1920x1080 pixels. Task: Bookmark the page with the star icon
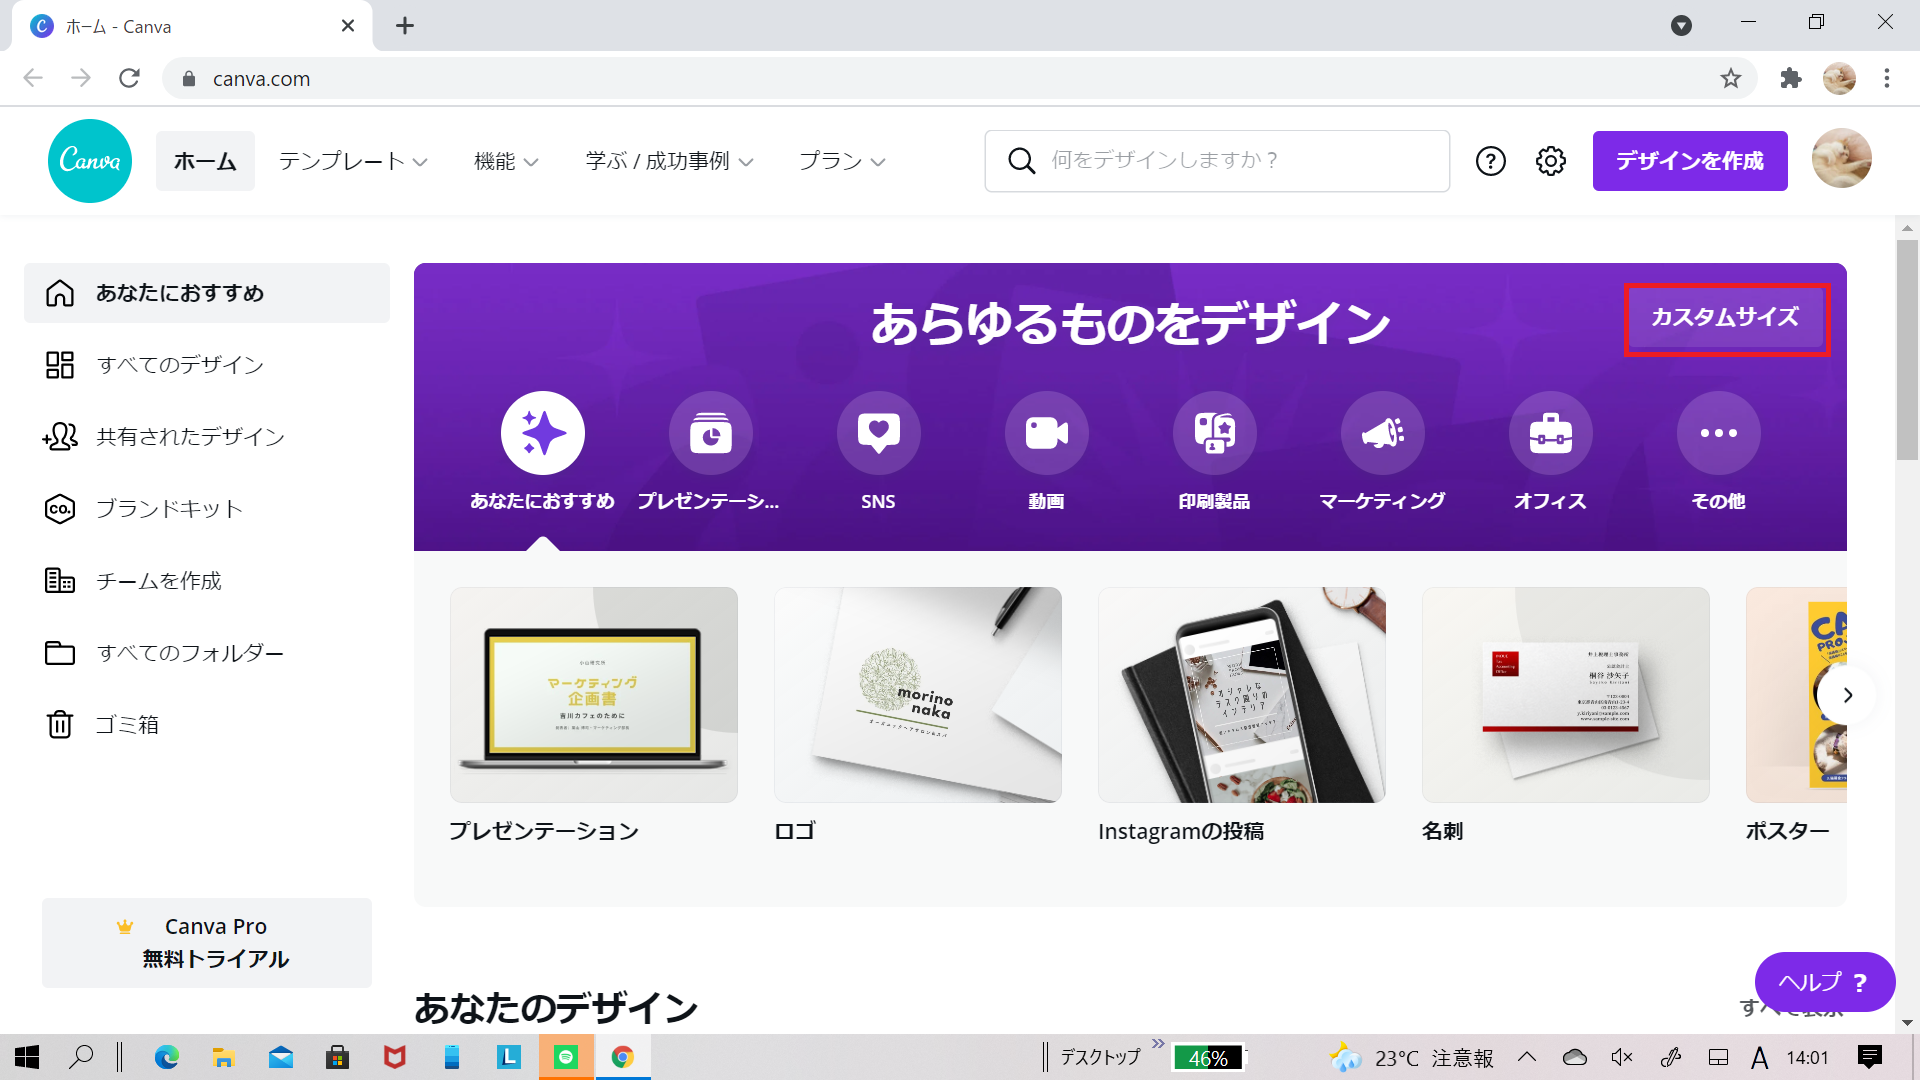pyautogui.click(x=1731, y=78)
